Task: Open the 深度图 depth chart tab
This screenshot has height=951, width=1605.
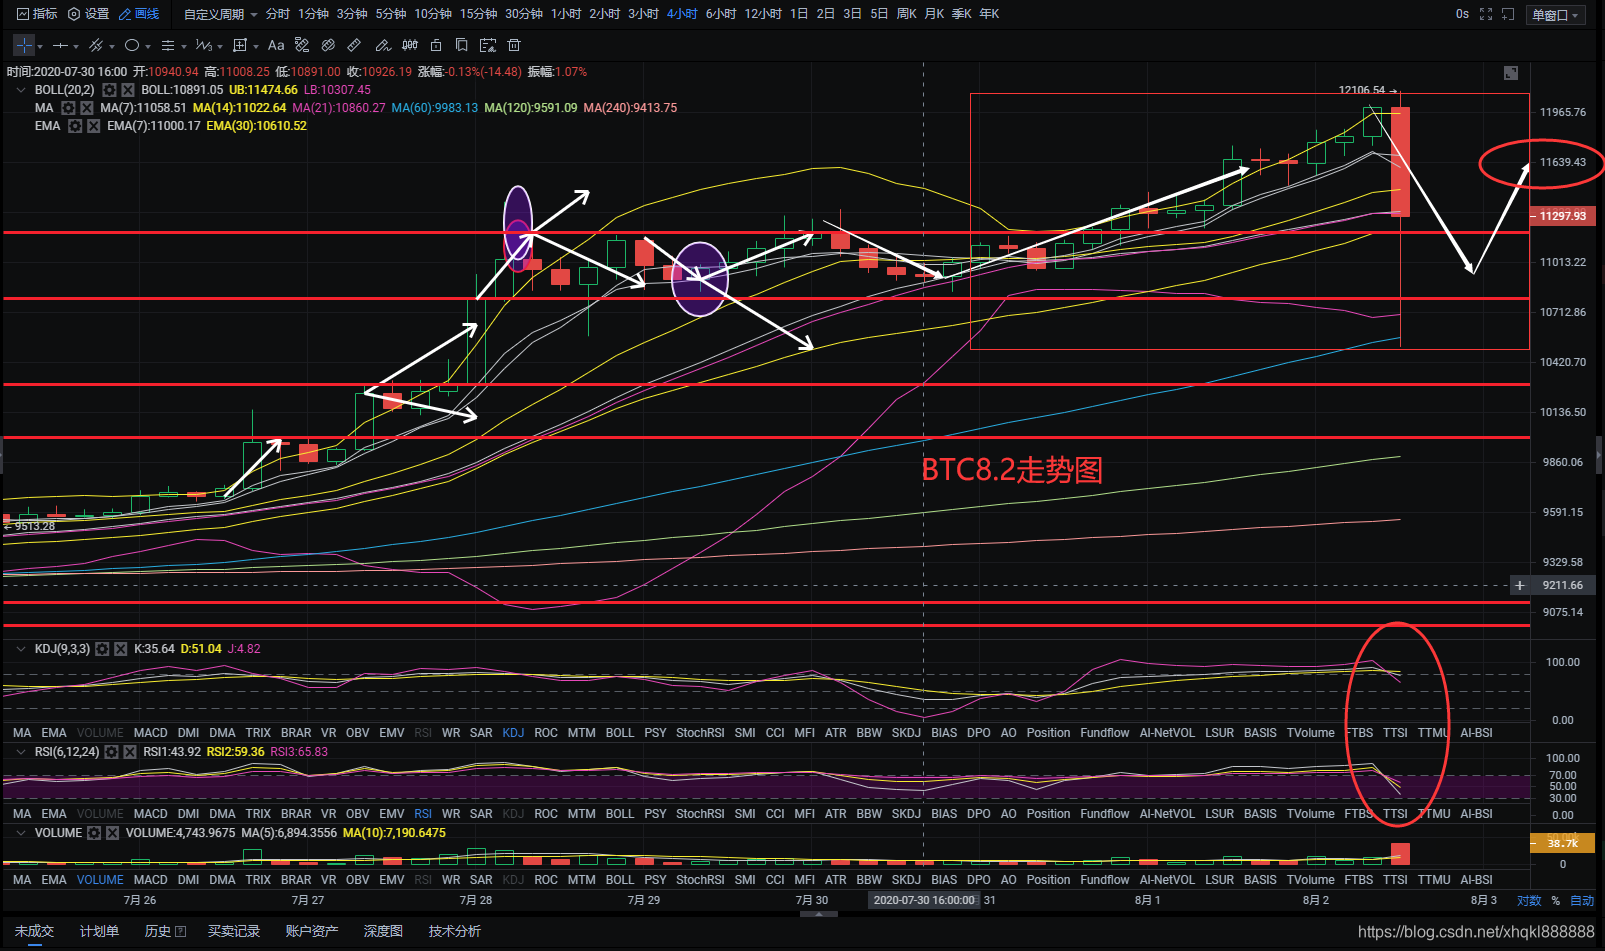Action: [383, 931]
